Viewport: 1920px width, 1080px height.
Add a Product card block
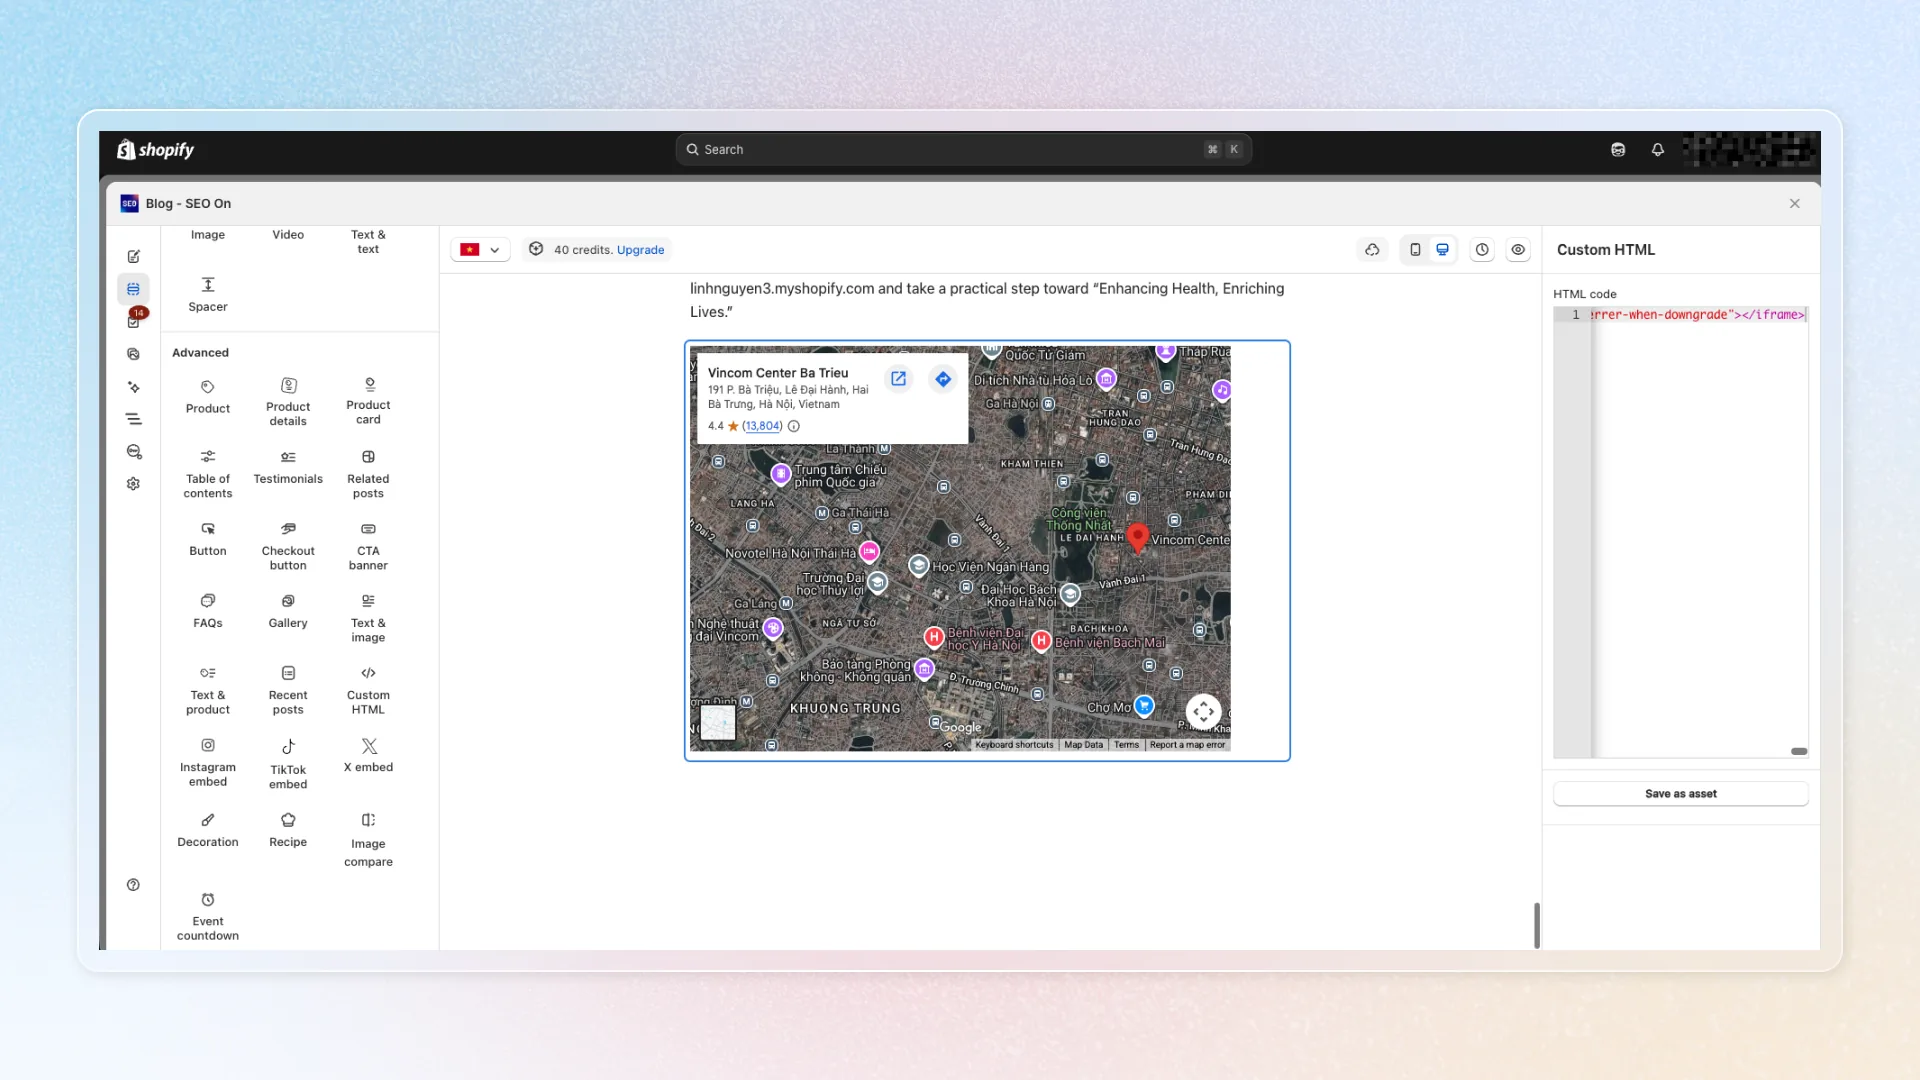pyautogui.click(x=368, y=402)
